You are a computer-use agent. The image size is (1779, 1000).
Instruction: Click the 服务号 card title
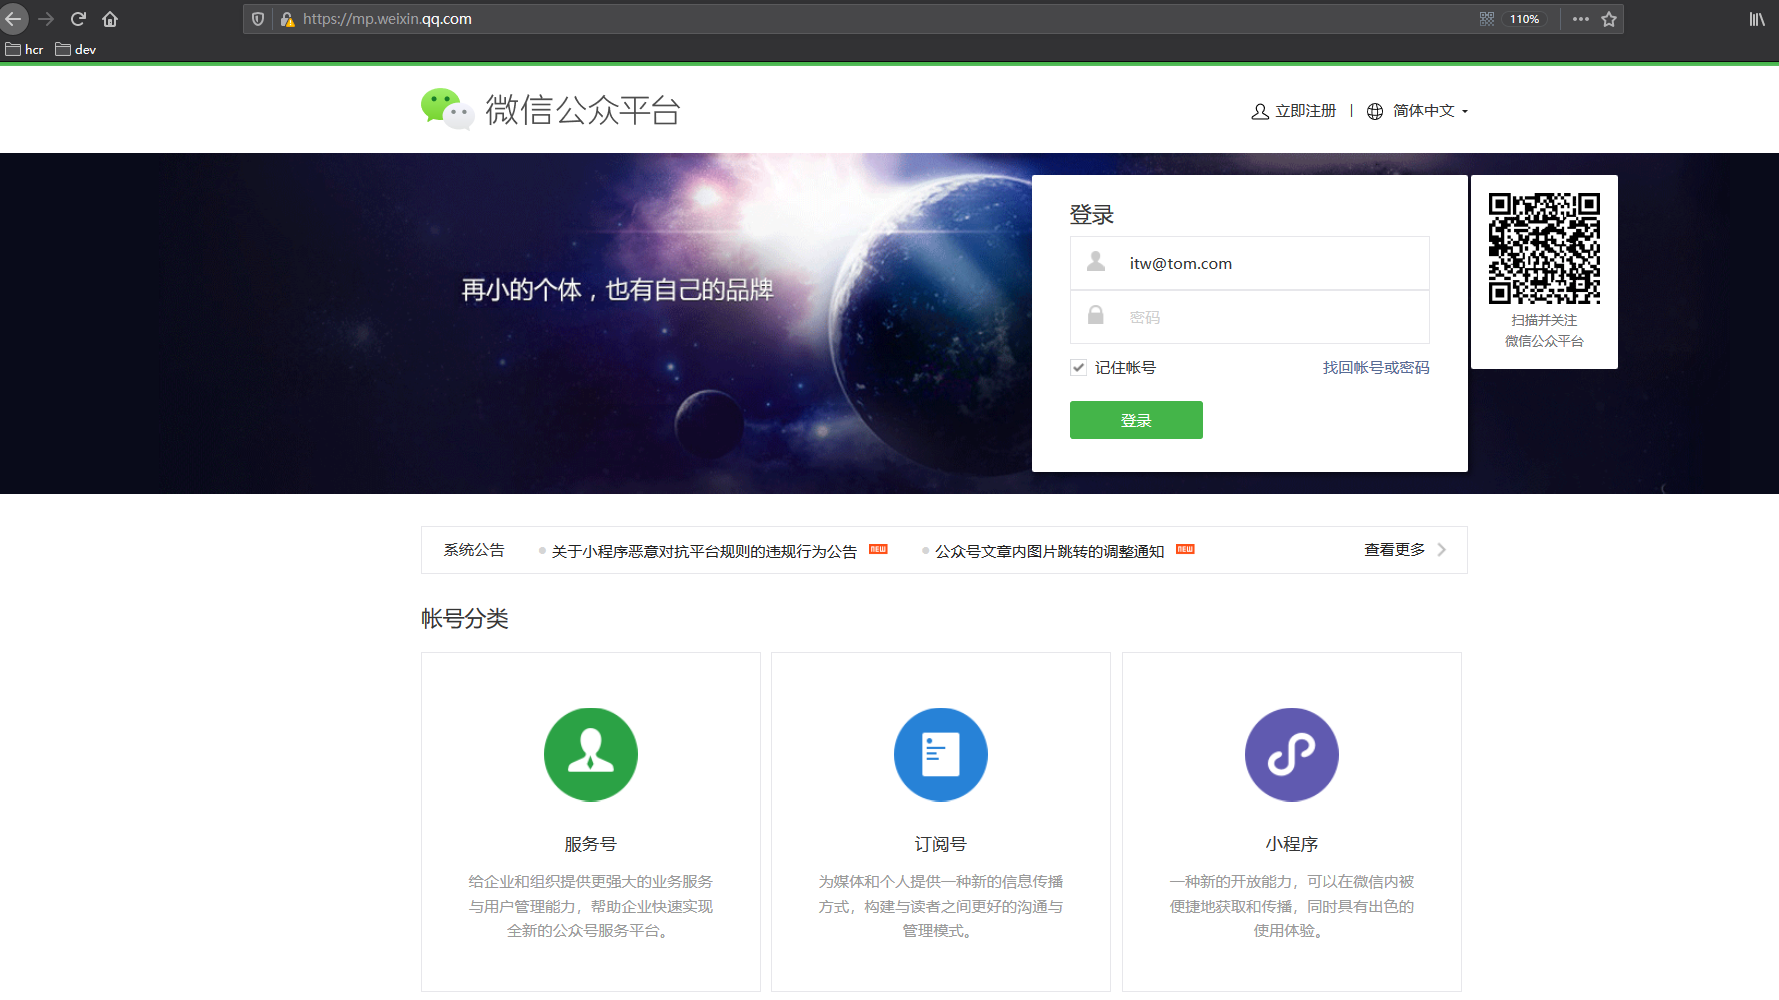pos(591,844)
